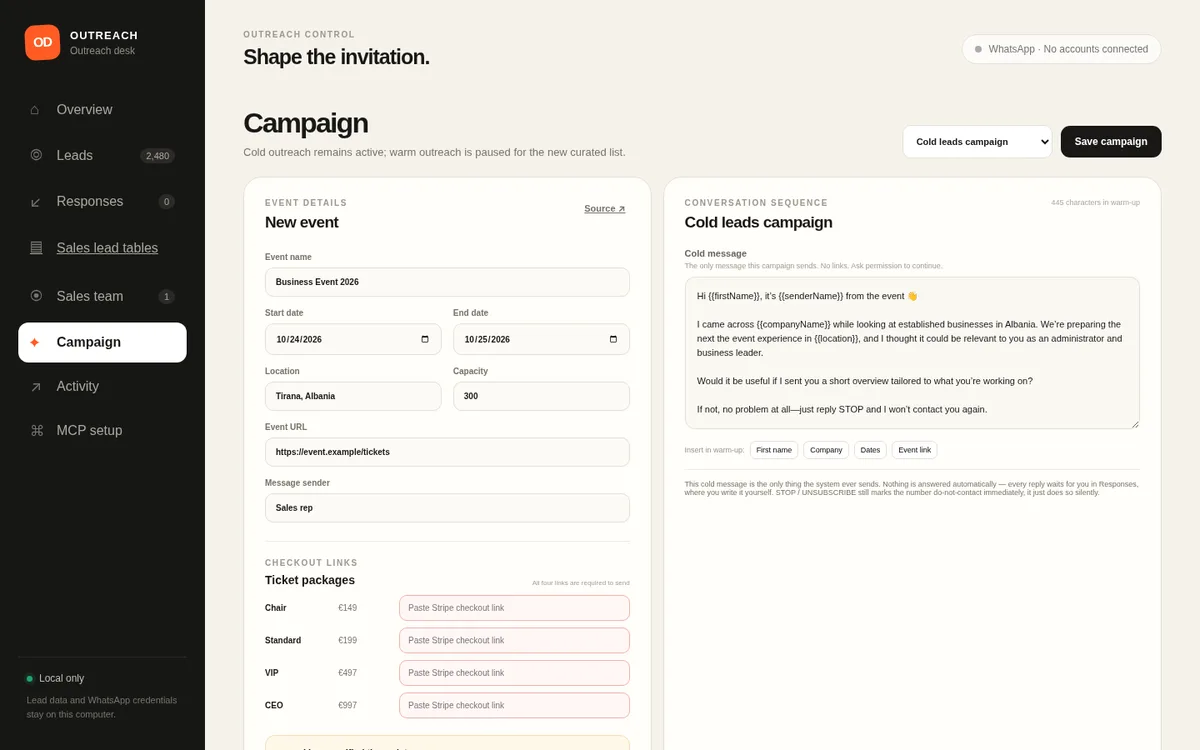This screenshot has height=750, width=1200.
Task: Insert Company placeholder
Action: click(x=826, y=450)
